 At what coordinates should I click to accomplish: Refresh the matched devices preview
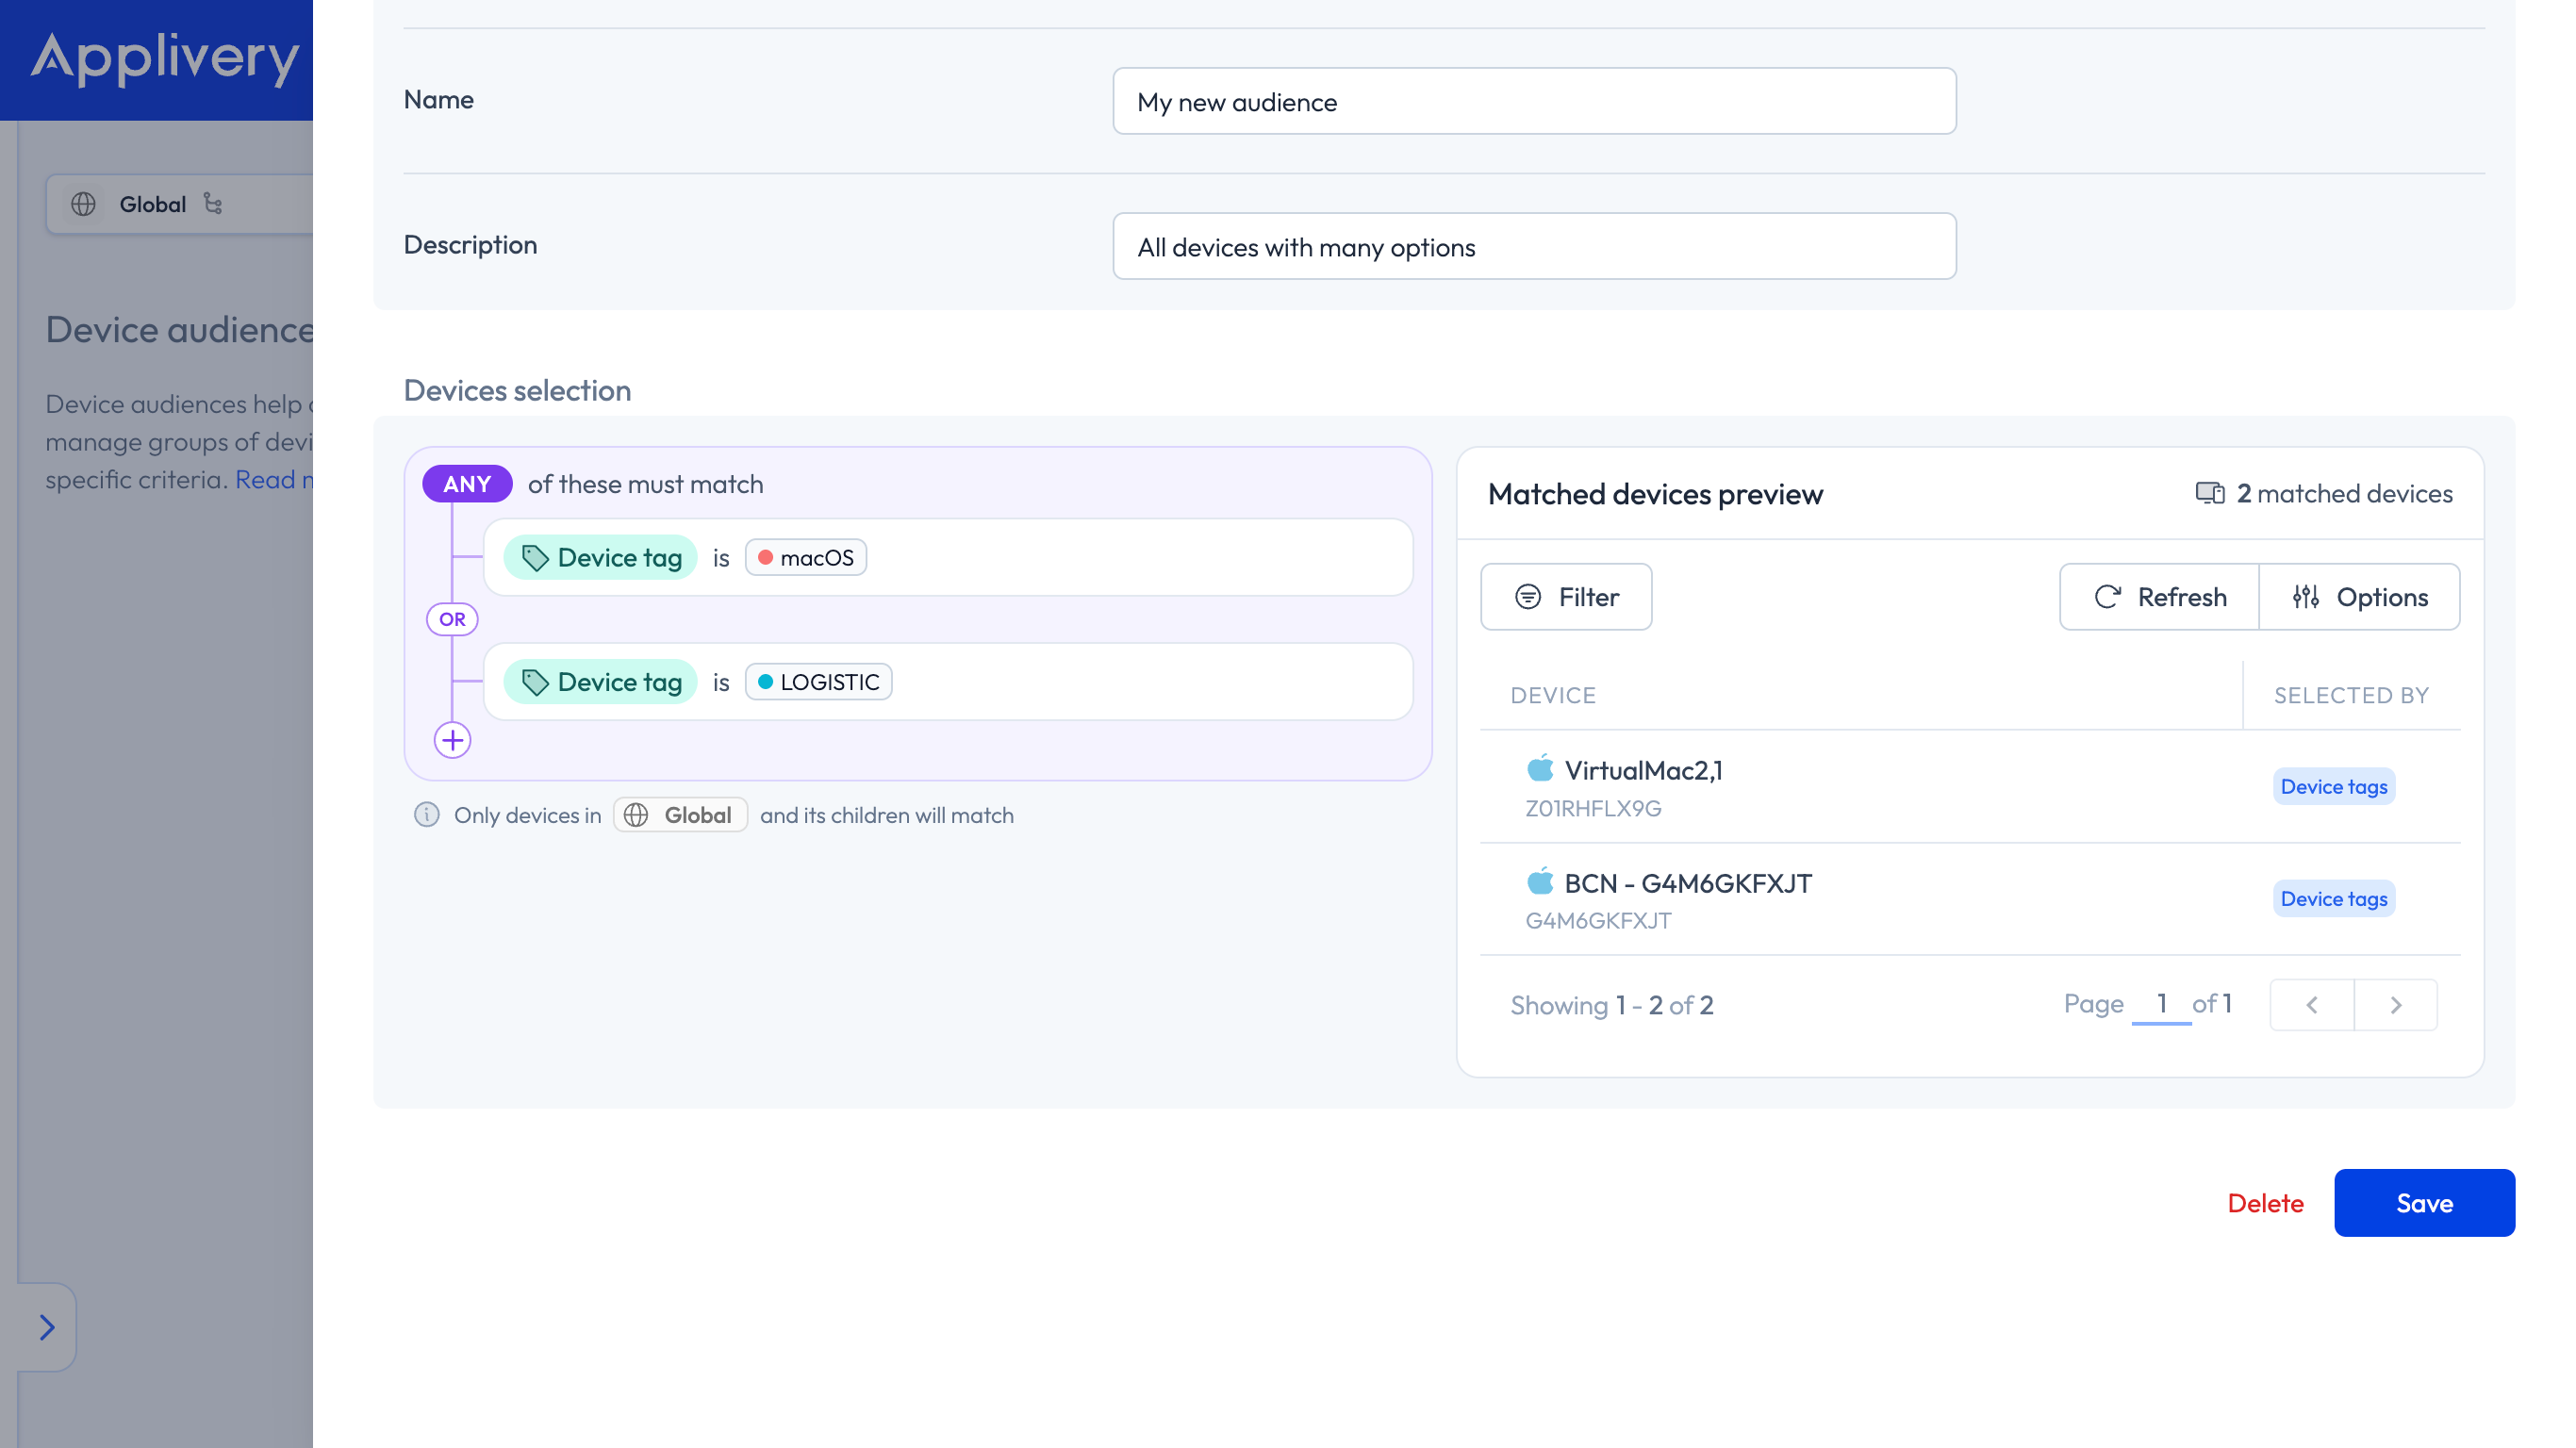pyautogui.click(x=2159, y=597)
